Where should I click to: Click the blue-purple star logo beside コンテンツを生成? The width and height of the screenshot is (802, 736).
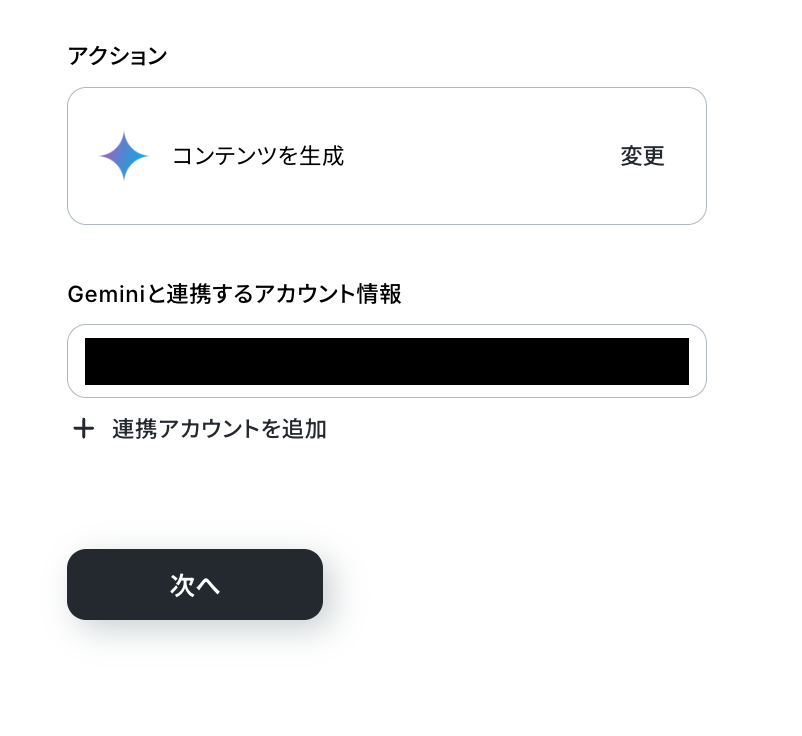click(124, 156)
